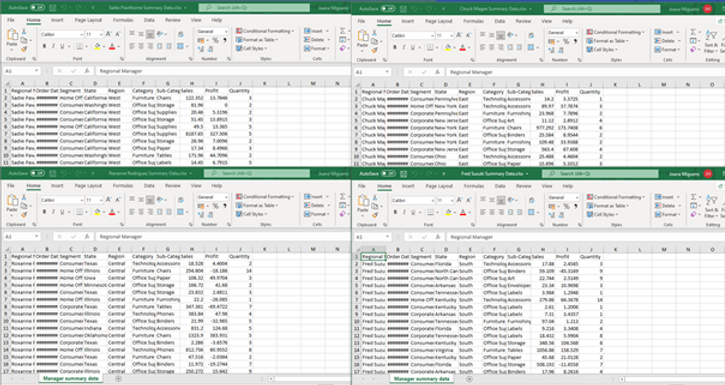Open Merge & Center dropdown in the Sadie Pawthorne window
725x385 pixels.
(x=187, y=46)
